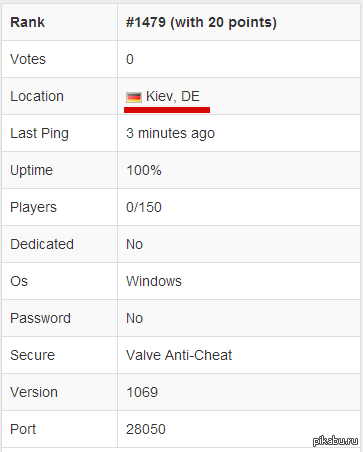The height and width of the screenshot is (452, 363).
Task: Click the red underline beneath Kiev, DE
Action: (167, 110)
